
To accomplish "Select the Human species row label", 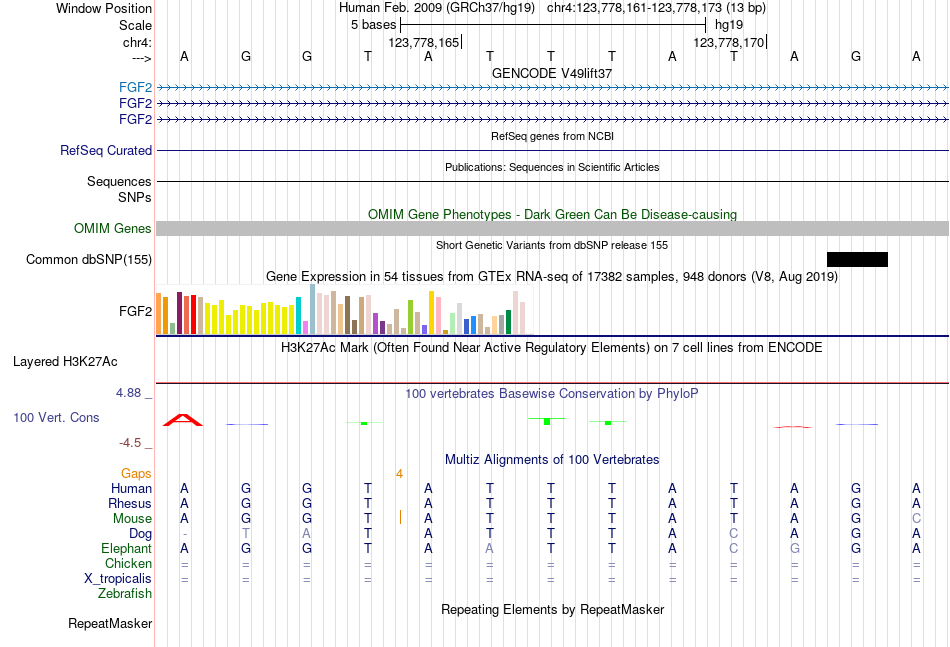I will (x=131, y=488).
